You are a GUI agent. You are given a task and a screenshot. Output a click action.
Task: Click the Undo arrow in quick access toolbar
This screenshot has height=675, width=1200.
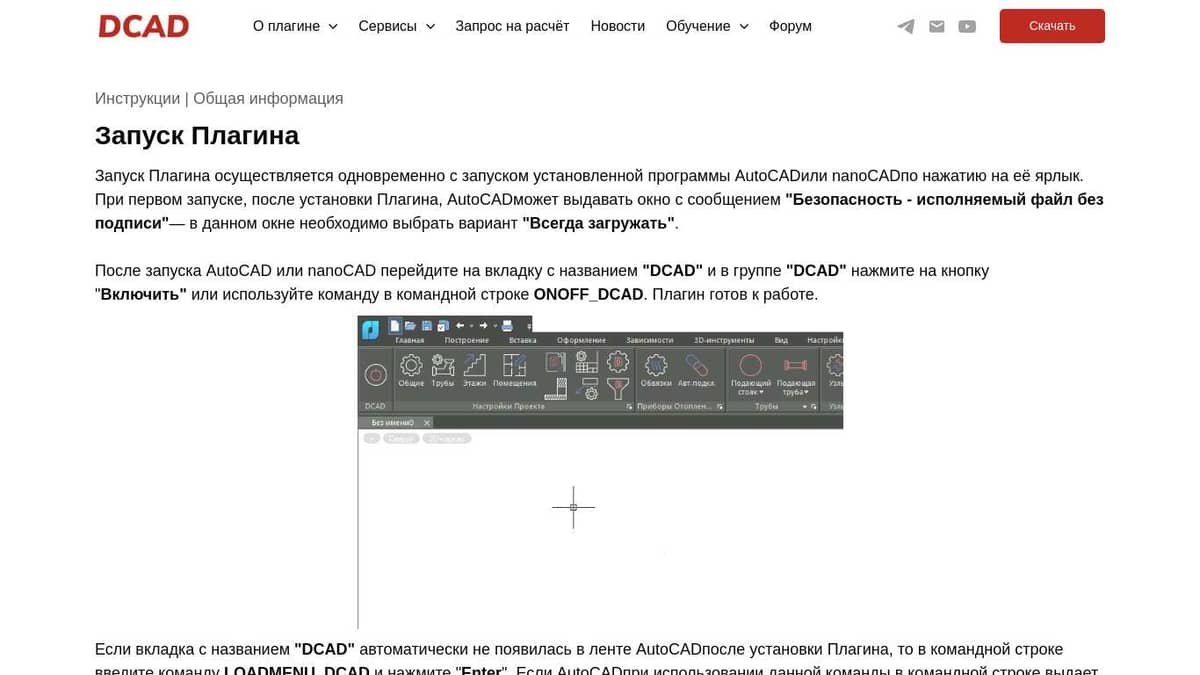(461, 324)
